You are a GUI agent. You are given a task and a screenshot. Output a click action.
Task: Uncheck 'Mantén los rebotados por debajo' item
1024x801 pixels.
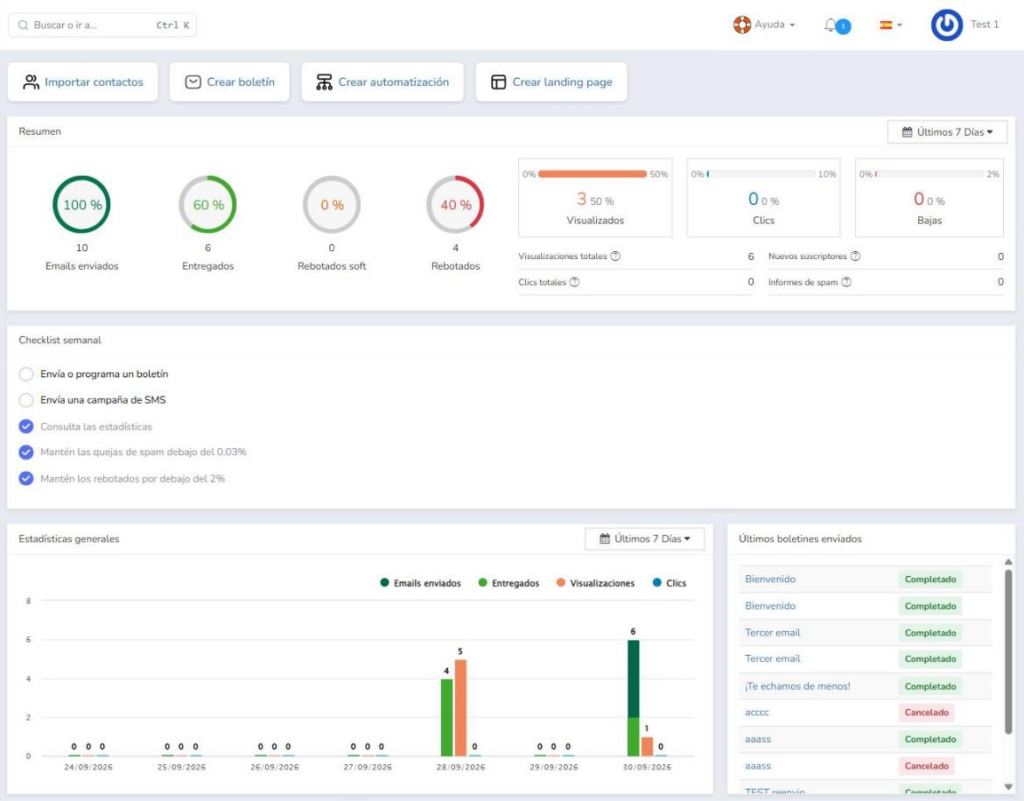click(26, 479)
